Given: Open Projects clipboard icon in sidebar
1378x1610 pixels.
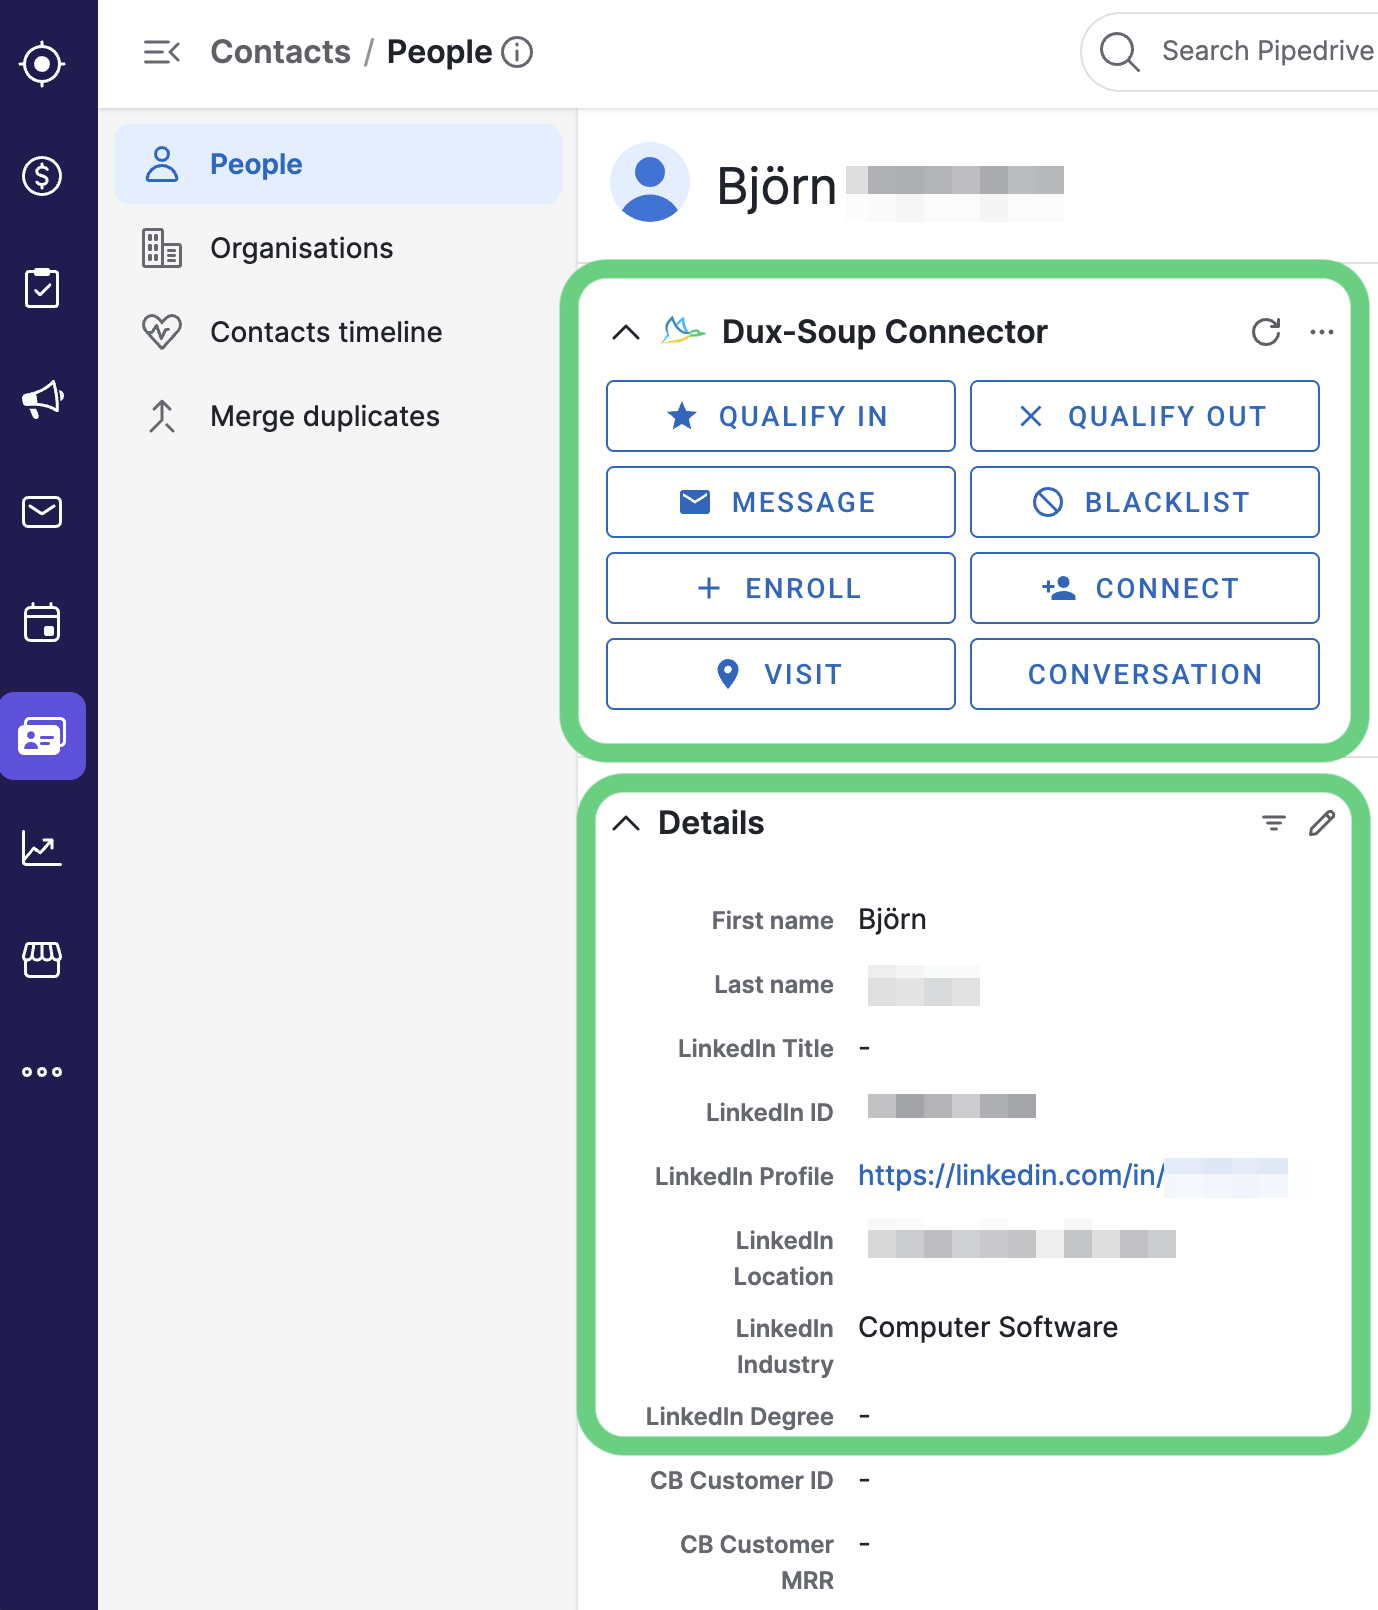Looking at the screenshot, I should (42, 288).
